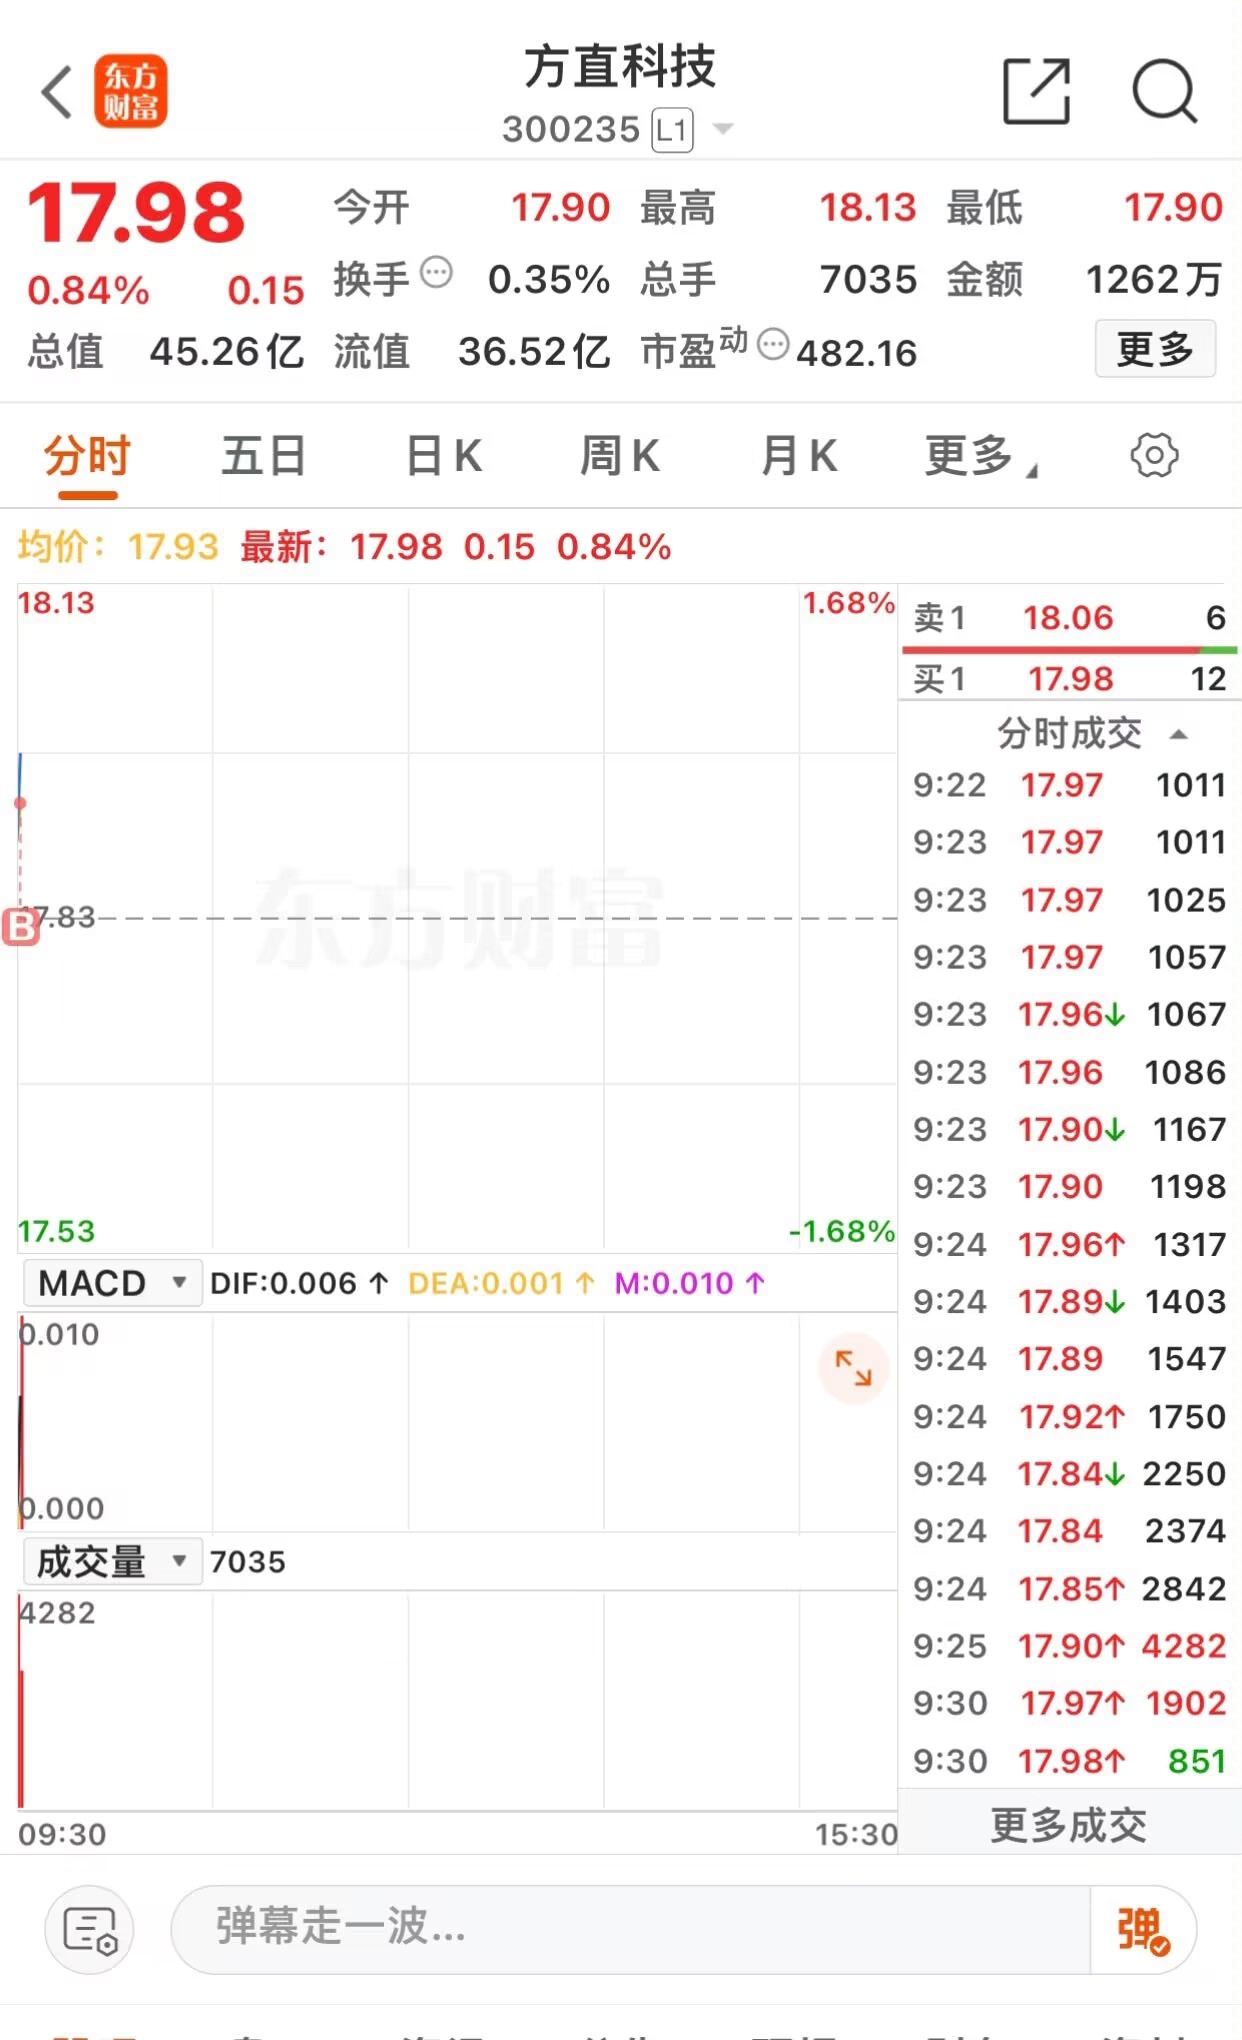Tap the DIF:0.006 indicator value
Screen dimensions: 1242x2040
[298, 1283]
